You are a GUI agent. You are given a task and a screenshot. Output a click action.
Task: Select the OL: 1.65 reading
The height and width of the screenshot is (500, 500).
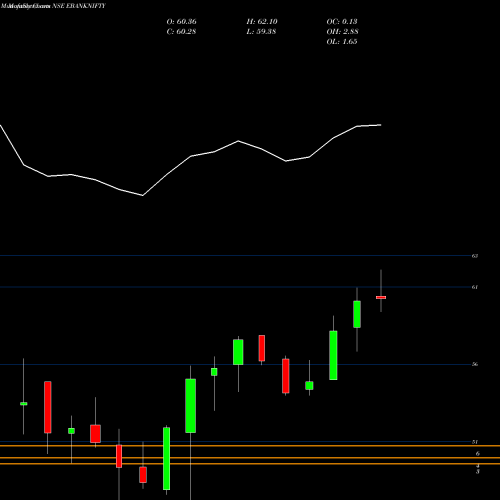tap(342, 41)
